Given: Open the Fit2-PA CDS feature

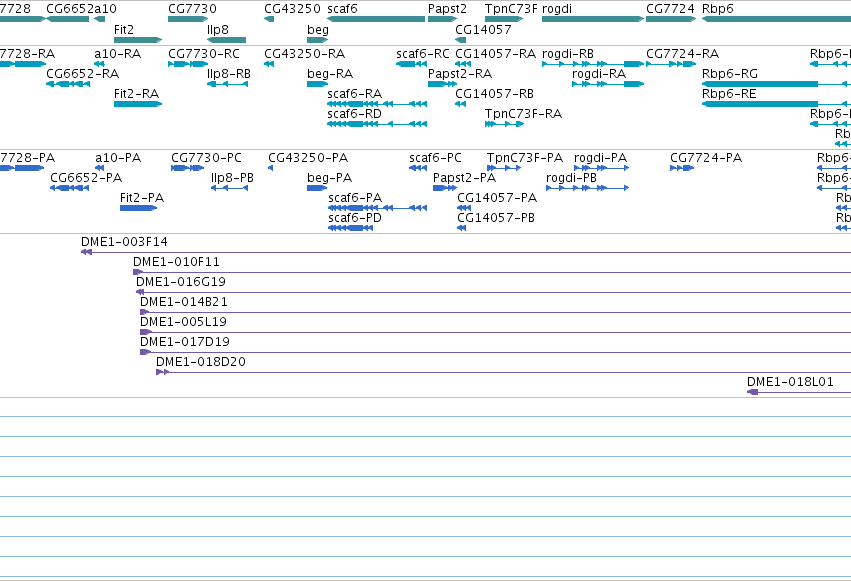Looking at the screenshot, I should (138, 208).
